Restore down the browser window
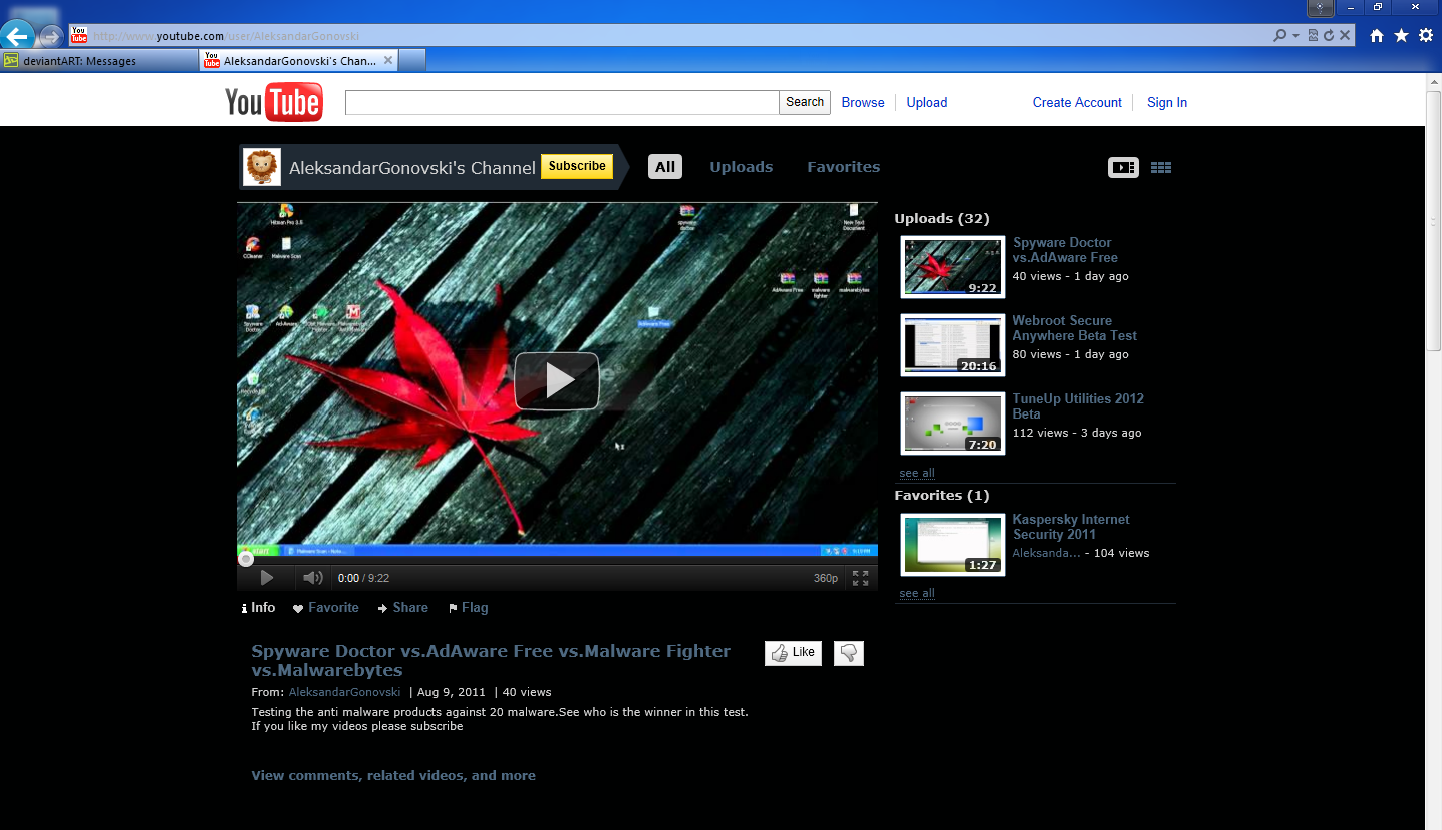 tap(1378, 7)
